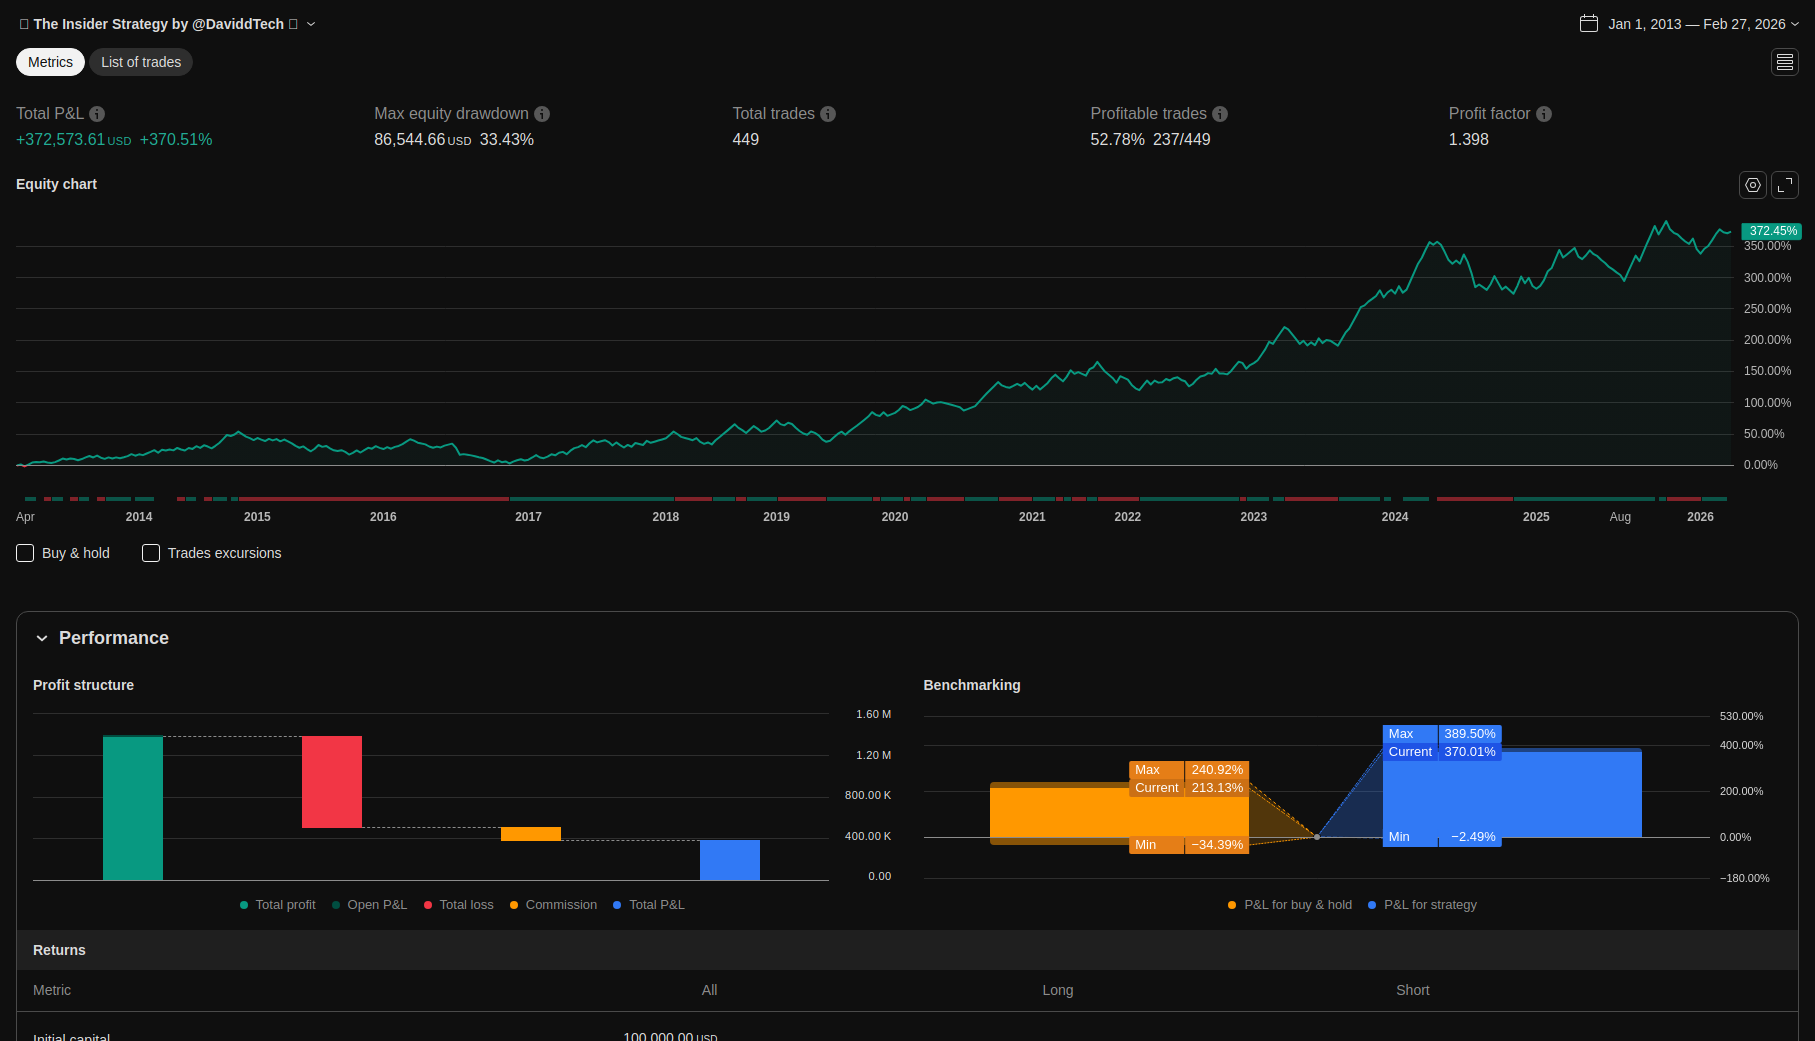1815x1041 pixels.
Task: Click info icon next to Total trades
Action: coord(828,114)
